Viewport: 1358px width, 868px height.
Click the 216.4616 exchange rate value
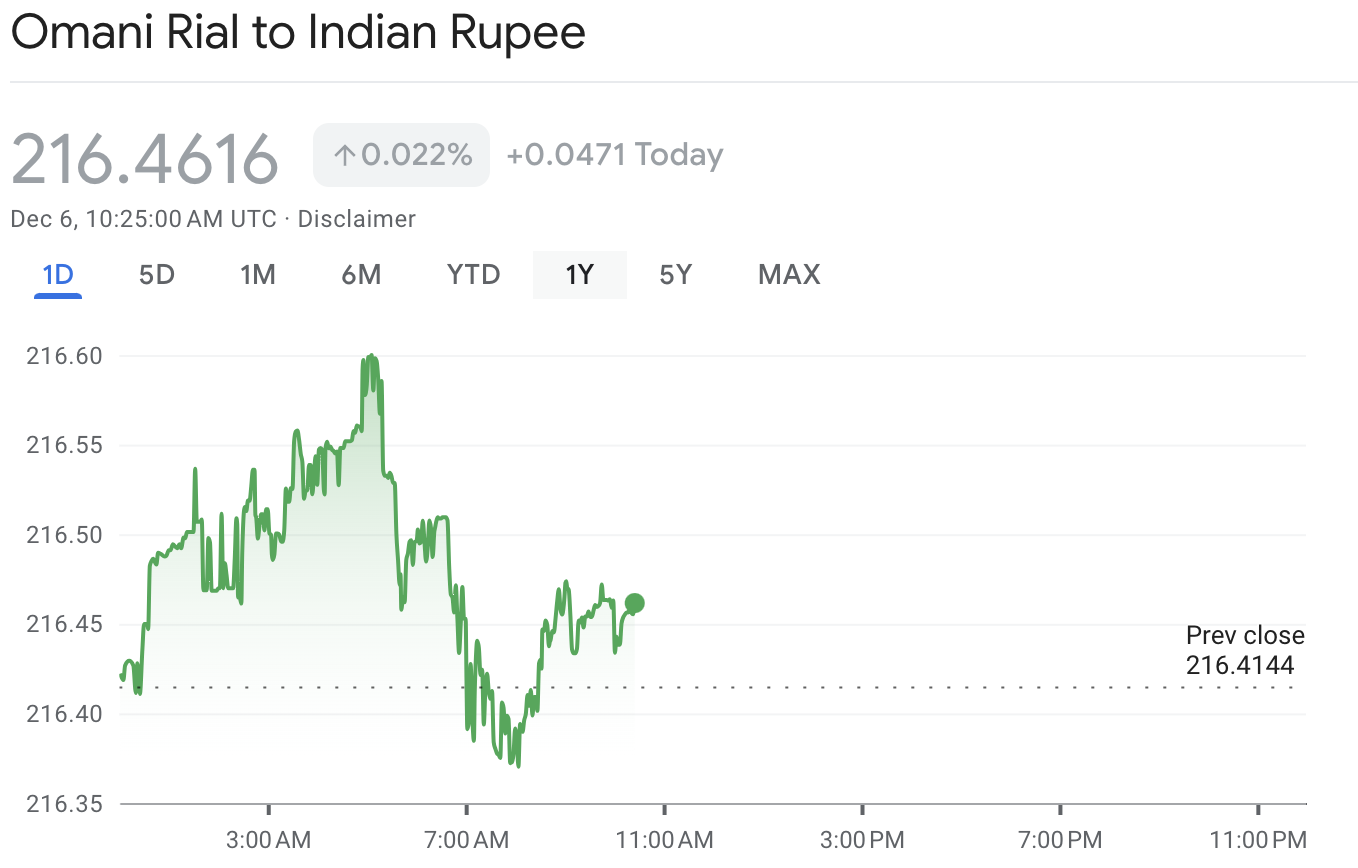(x=145, y=158)
